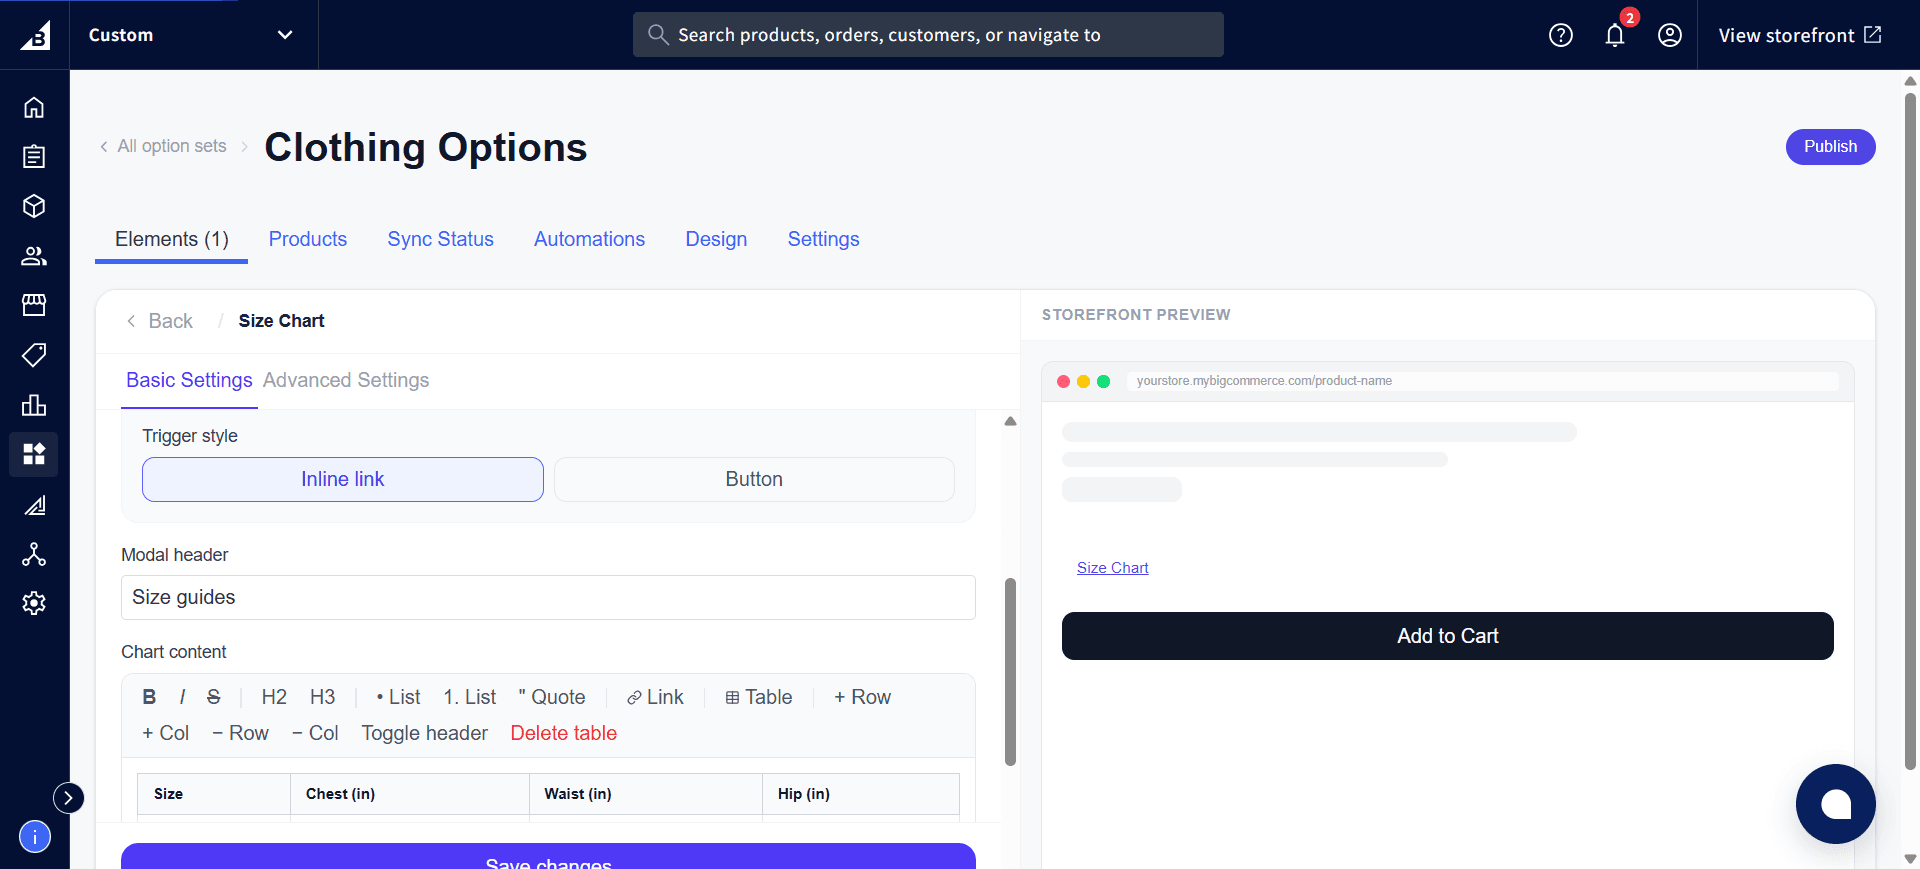Open Products box icon in sidebar
The image size is (1920, 869).
coord(34,206)
